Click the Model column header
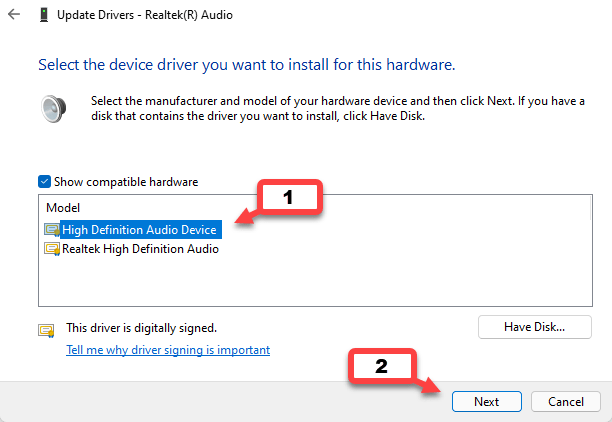The height and width of the screenshot is (422, 612). click(63, 208)
